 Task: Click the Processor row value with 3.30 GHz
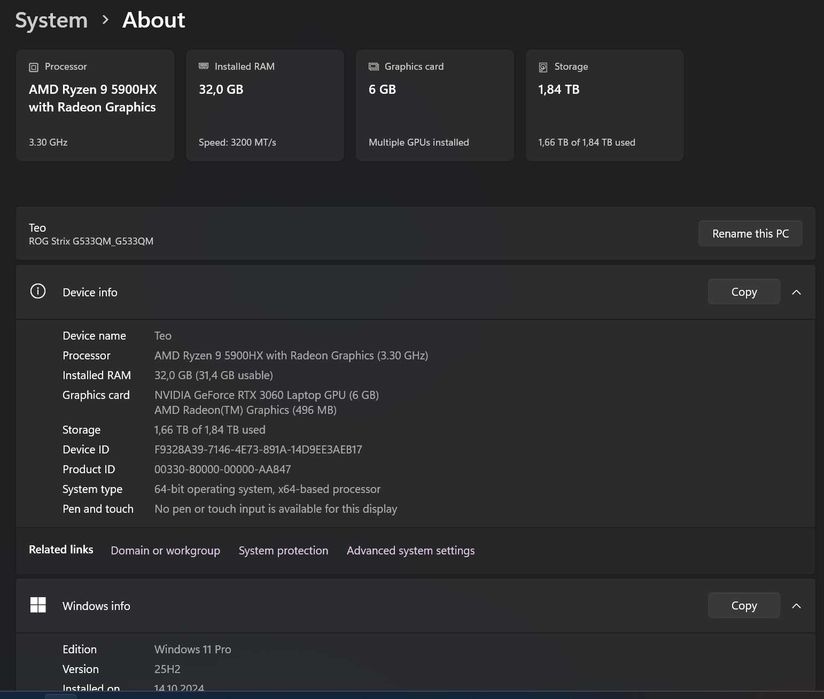coord(291,355)
